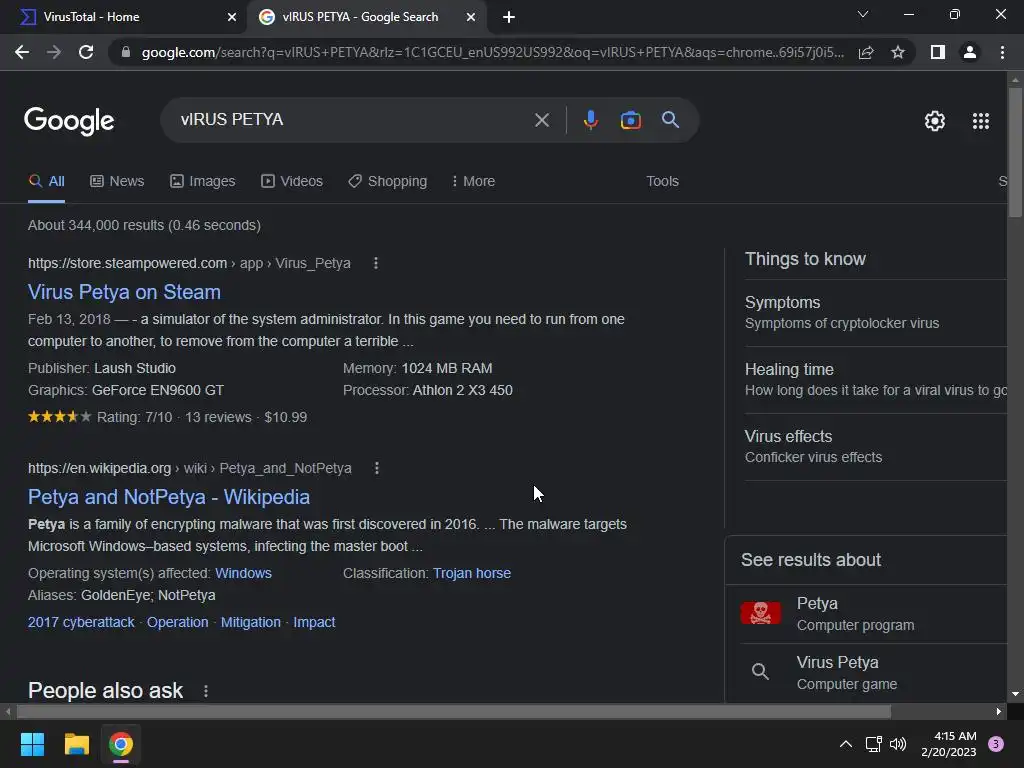Reload the current page
The image size is (1024, 768).
86,52
